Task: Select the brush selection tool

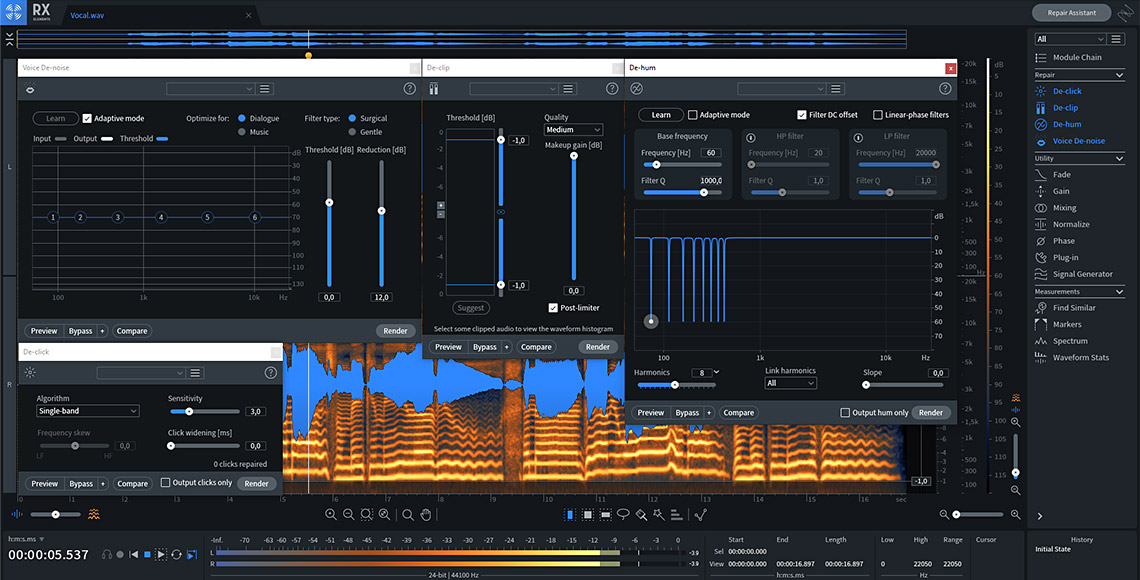Action: (641, 515)
